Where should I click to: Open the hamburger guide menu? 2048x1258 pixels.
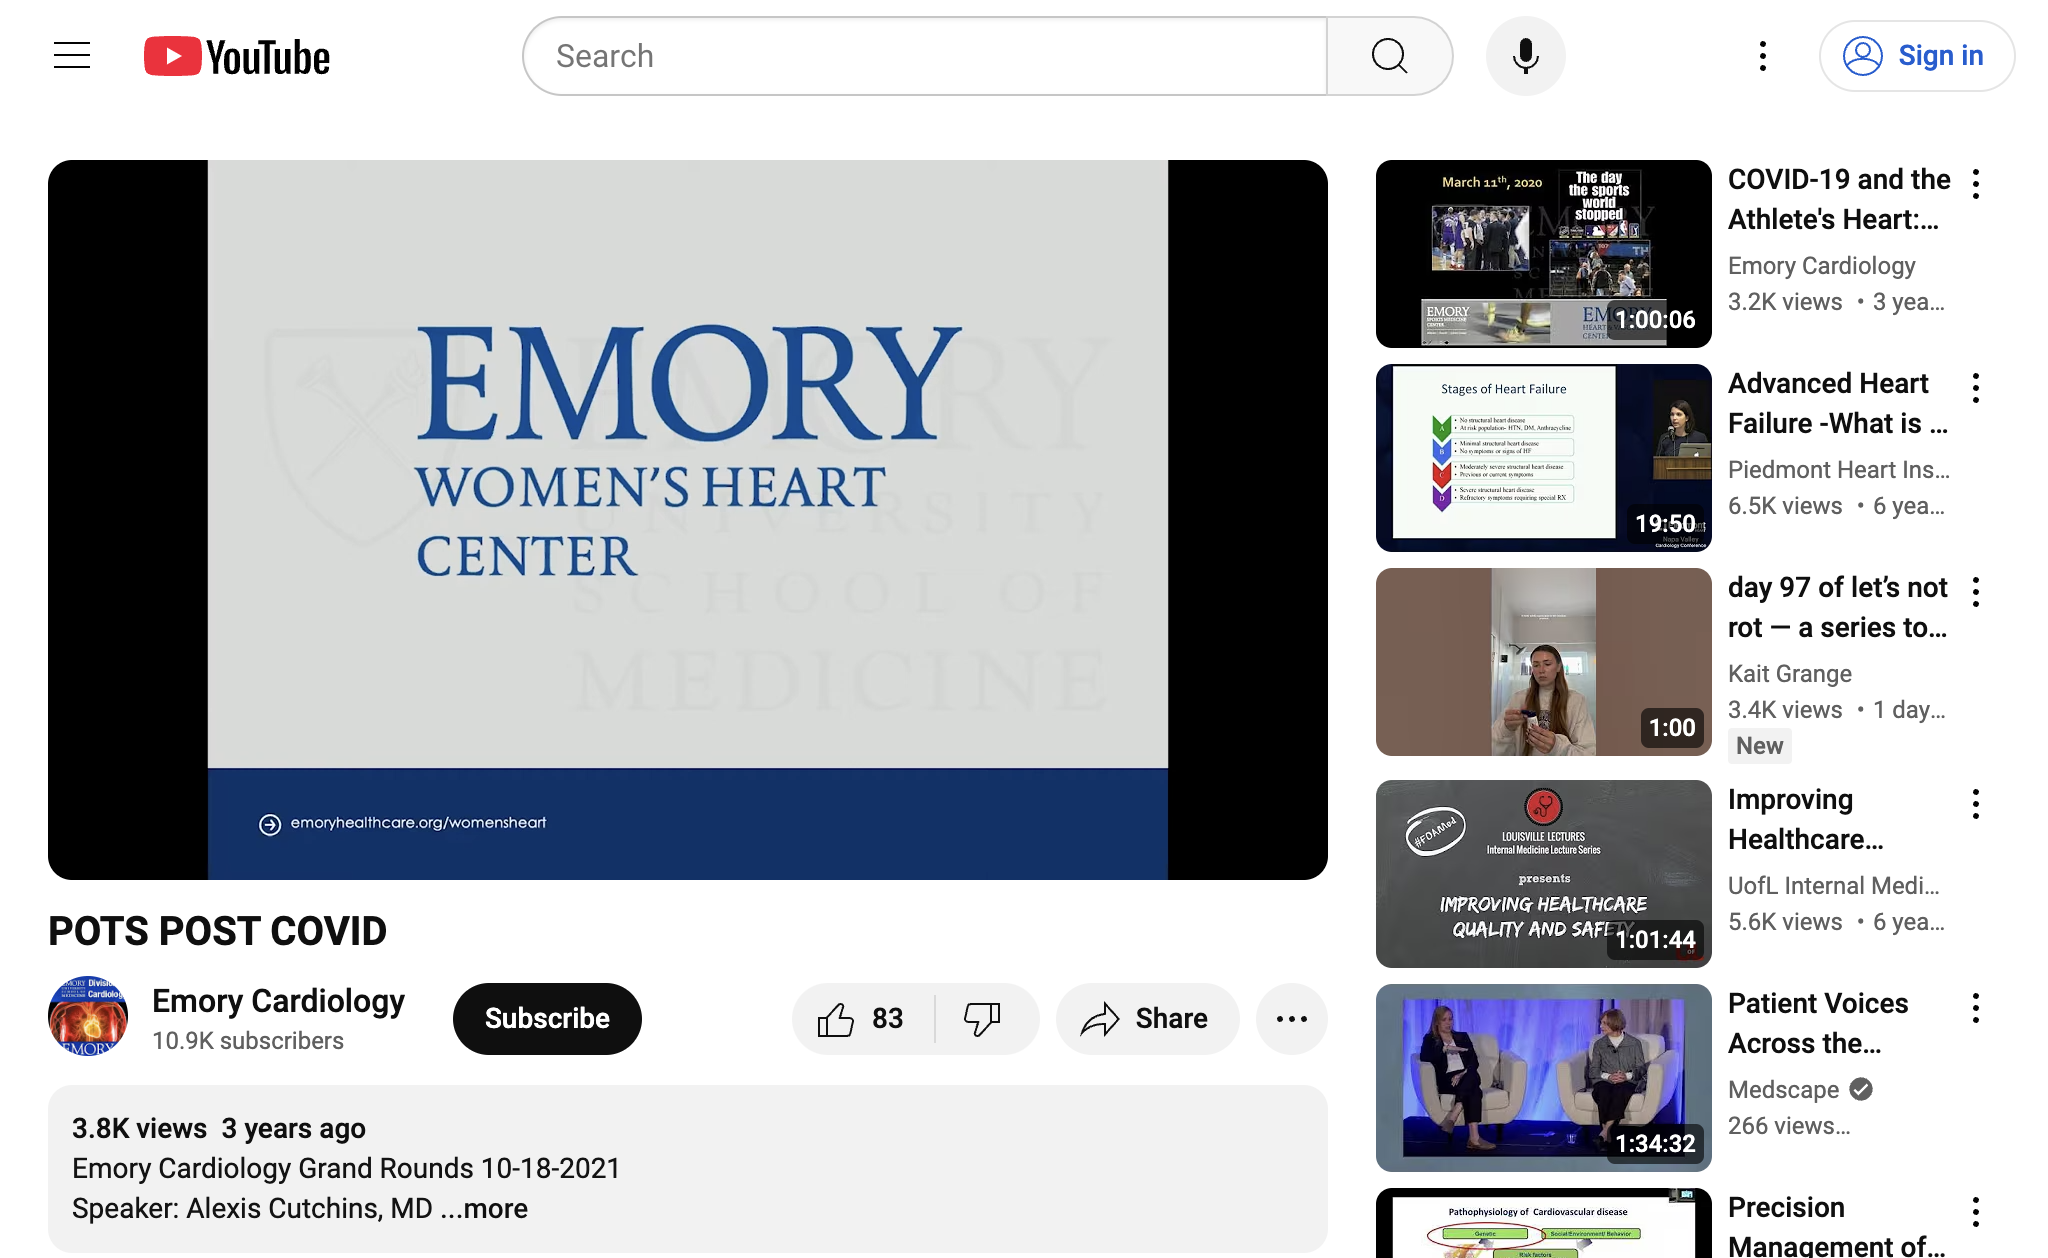72,56
